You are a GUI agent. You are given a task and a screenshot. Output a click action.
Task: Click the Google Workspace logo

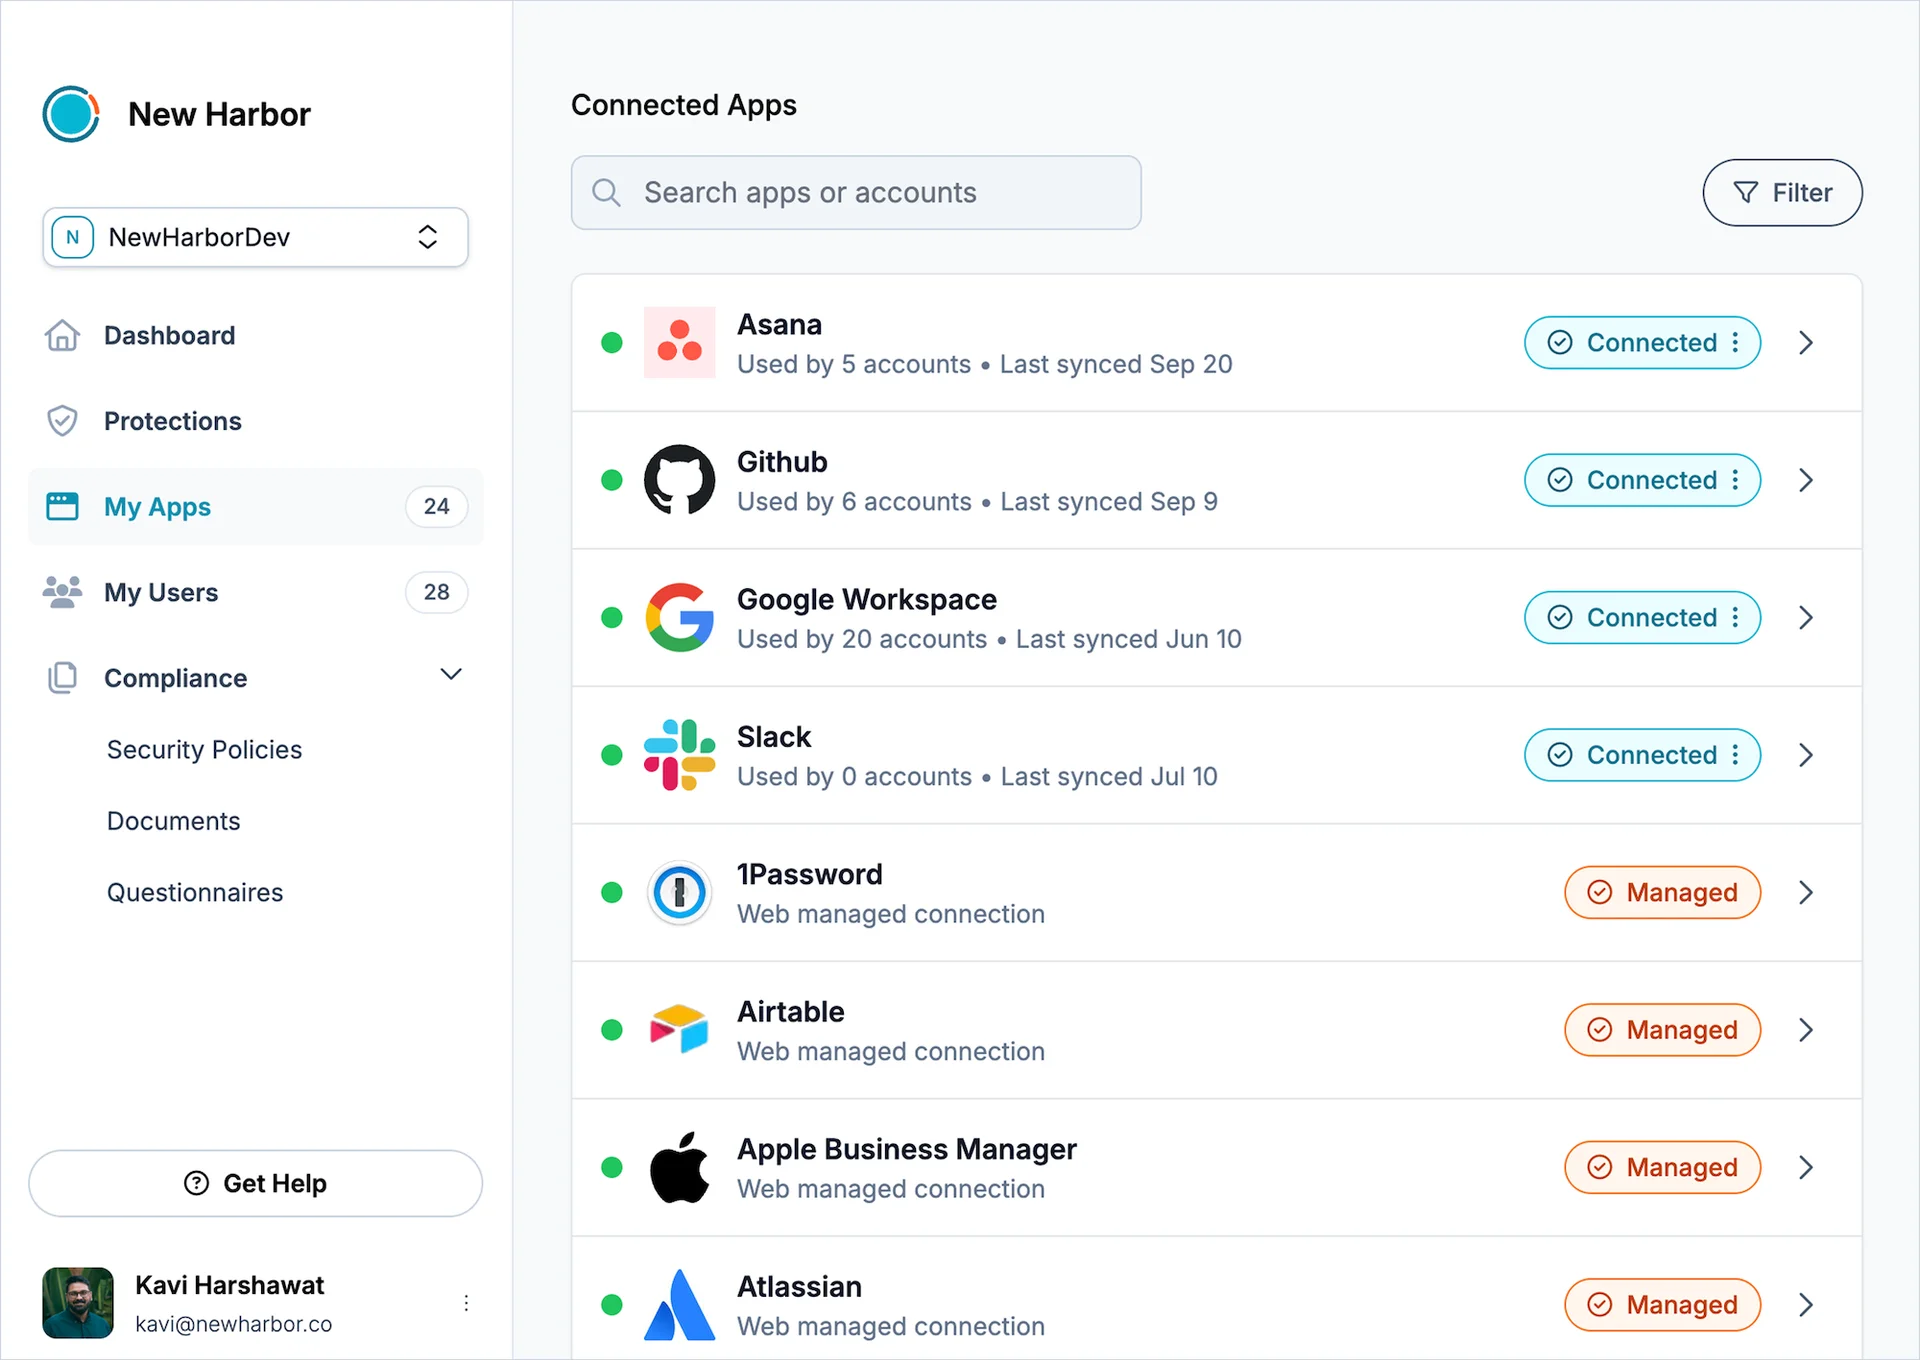(679, 617)
